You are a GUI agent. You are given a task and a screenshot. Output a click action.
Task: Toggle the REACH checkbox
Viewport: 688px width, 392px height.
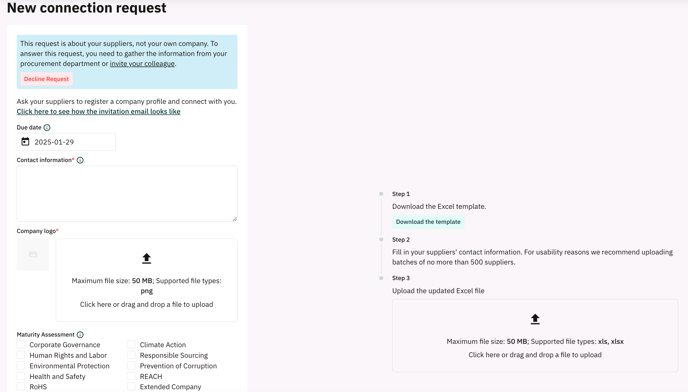tap(131, 376)
